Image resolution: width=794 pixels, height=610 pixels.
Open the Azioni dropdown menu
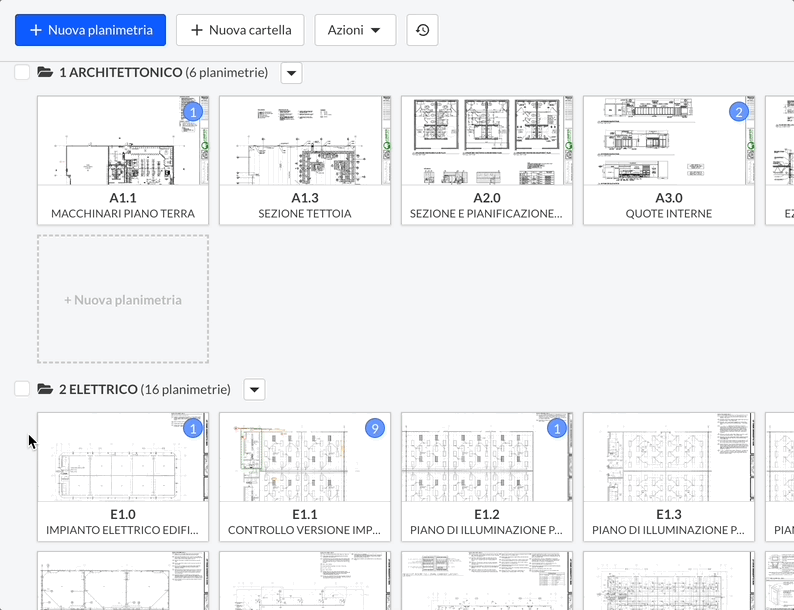click(x=355, y=30)
